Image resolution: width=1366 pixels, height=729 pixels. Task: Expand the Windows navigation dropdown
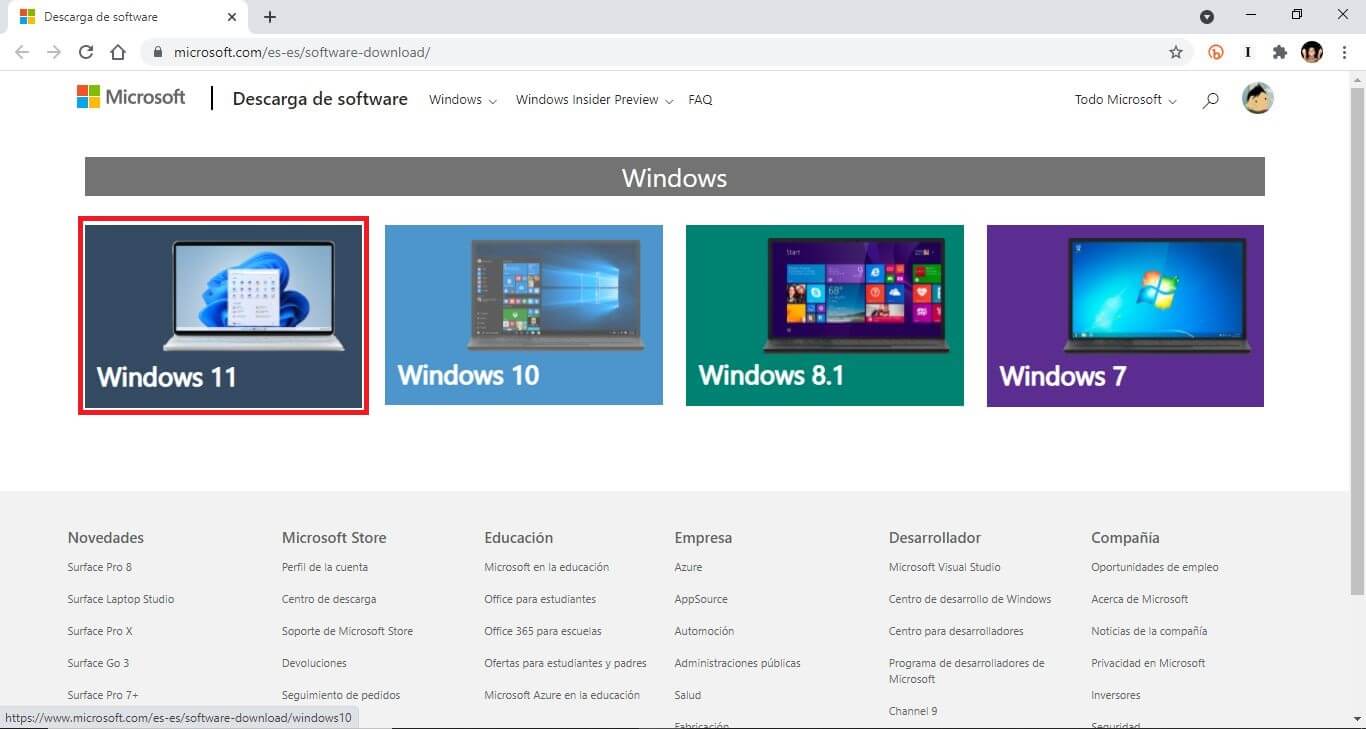point(463,100)
